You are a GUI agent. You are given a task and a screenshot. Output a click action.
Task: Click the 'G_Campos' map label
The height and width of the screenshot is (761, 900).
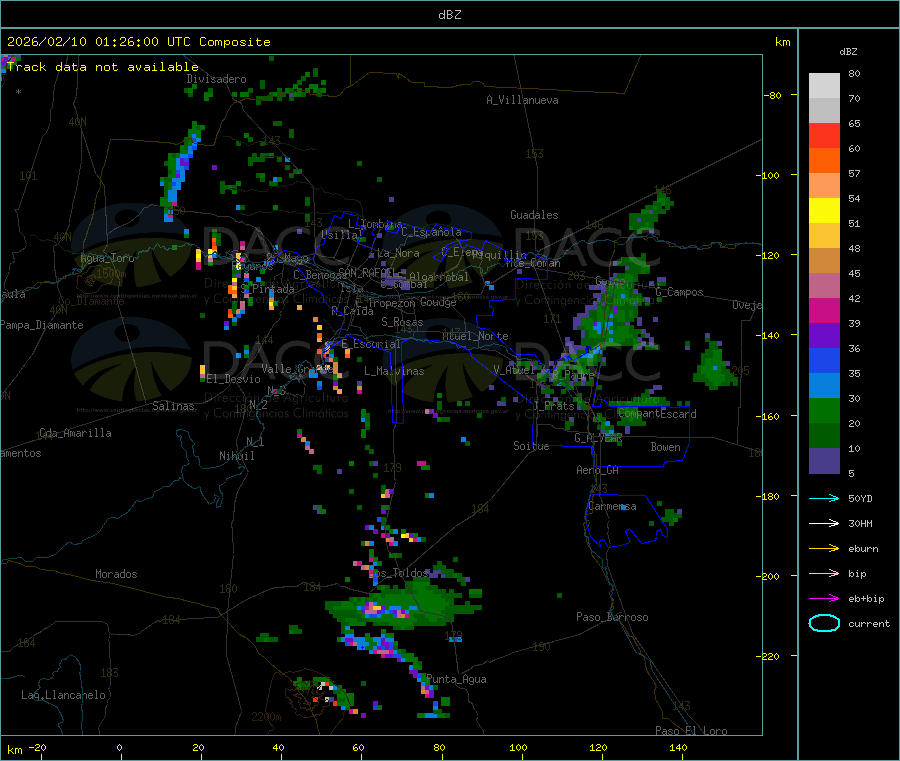point(680,292)
